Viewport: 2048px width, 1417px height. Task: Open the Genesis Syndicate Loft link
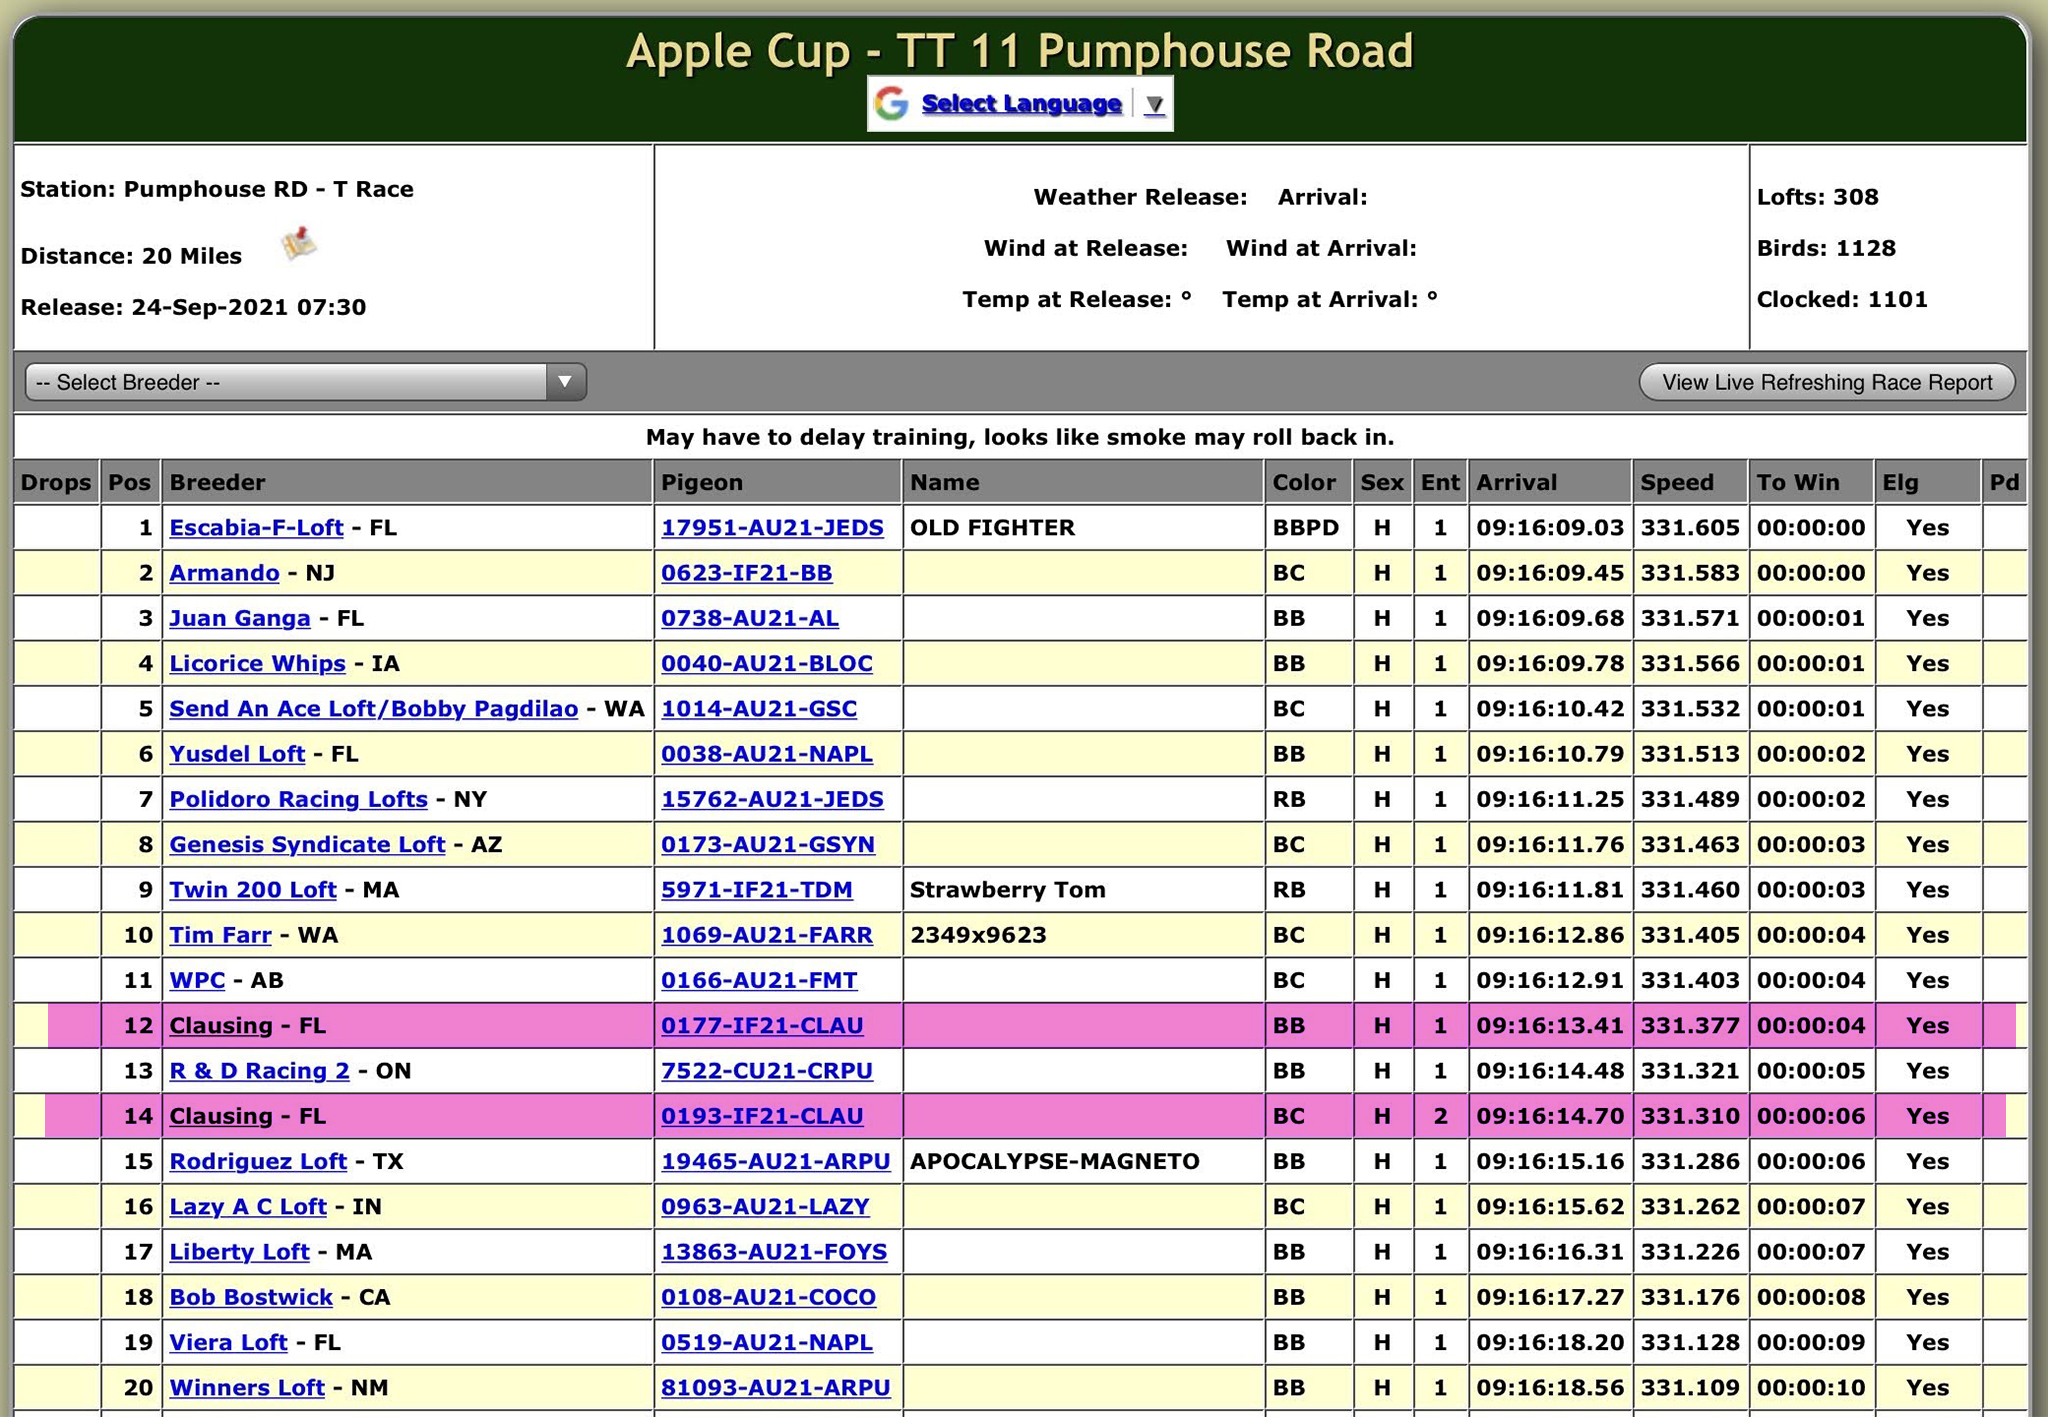pyautogui.click(x=307, y=845)
